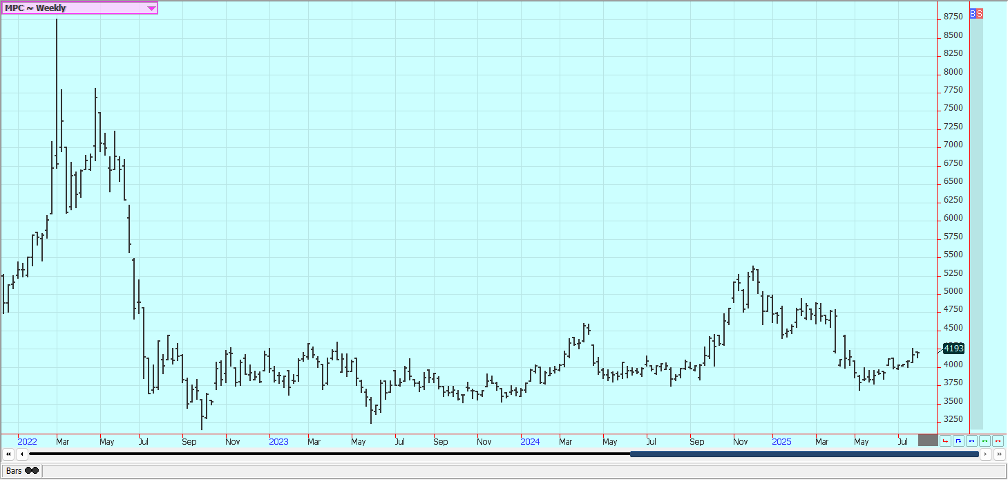The width and height of the screenshot is (1008, 480).
Task: Click the 3250 price axis label
Action: pos(953,420)
